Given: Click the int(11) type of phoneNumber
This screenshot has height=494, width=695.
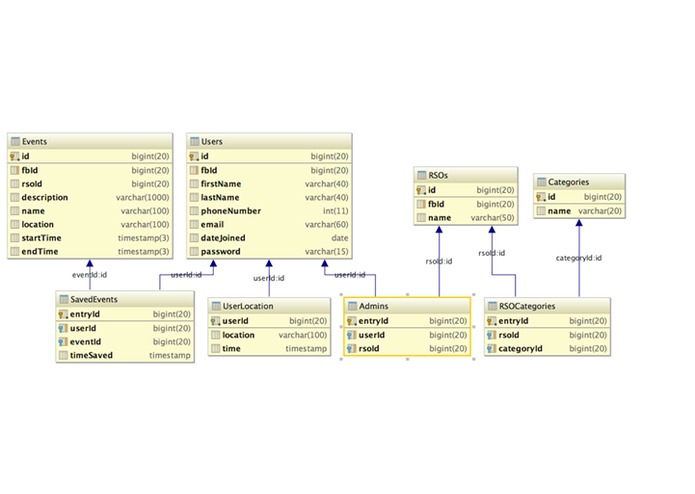Looking at the screenshot, I should (x=336, y=211).
